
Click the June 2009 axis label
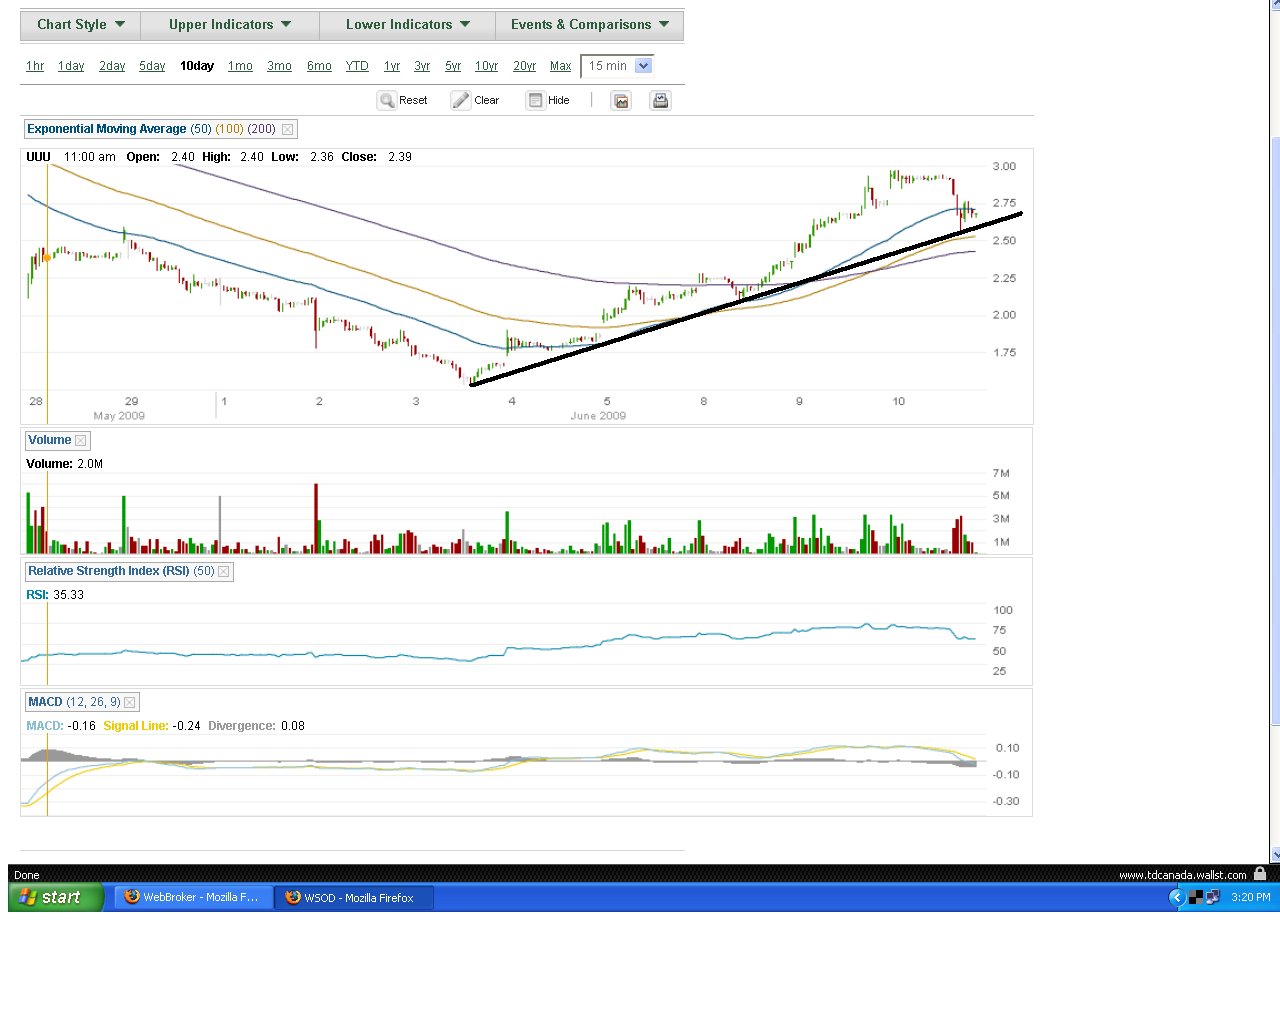coord(598,416)
